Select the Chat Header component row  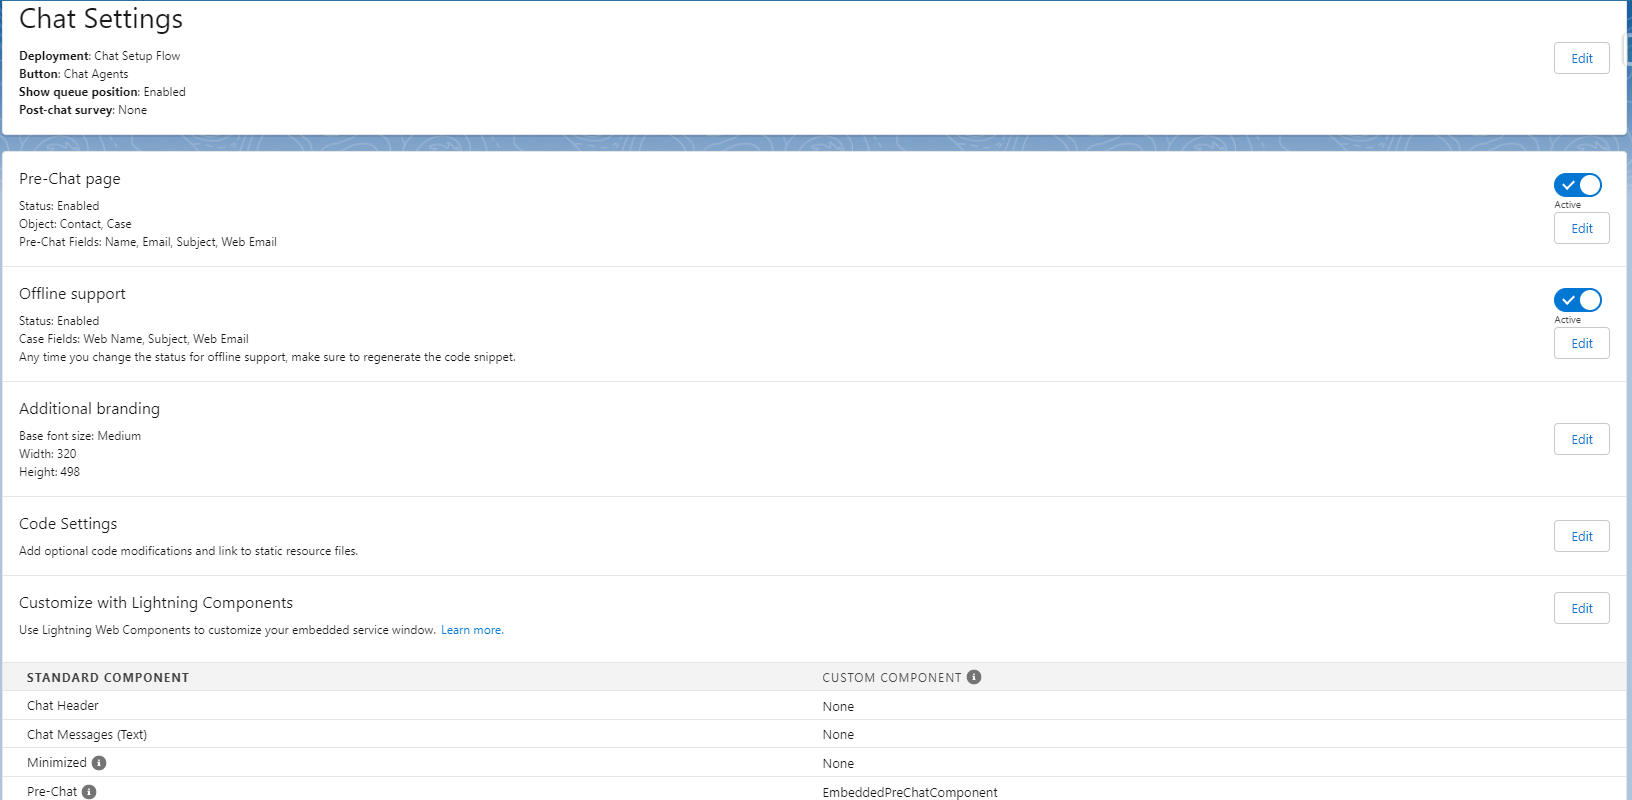coord(63,706)
